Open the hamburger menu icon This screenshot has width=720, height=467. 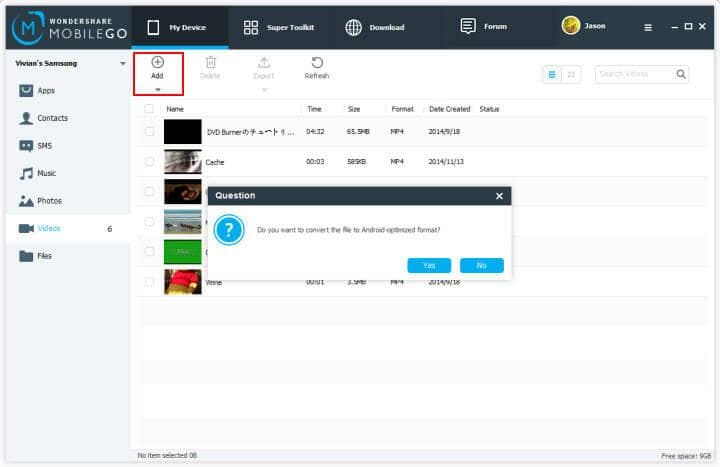coord(648,28)
